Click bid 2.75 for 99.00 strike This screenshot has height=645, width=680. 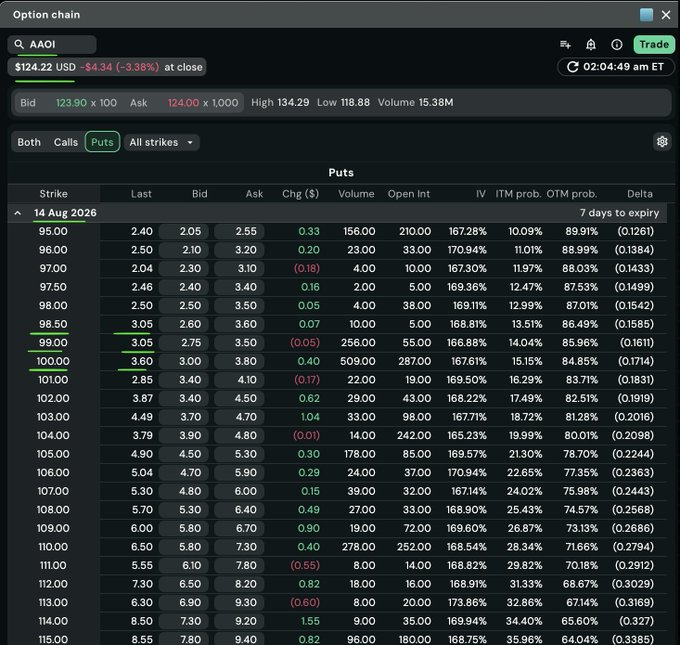tap(183, 343)
